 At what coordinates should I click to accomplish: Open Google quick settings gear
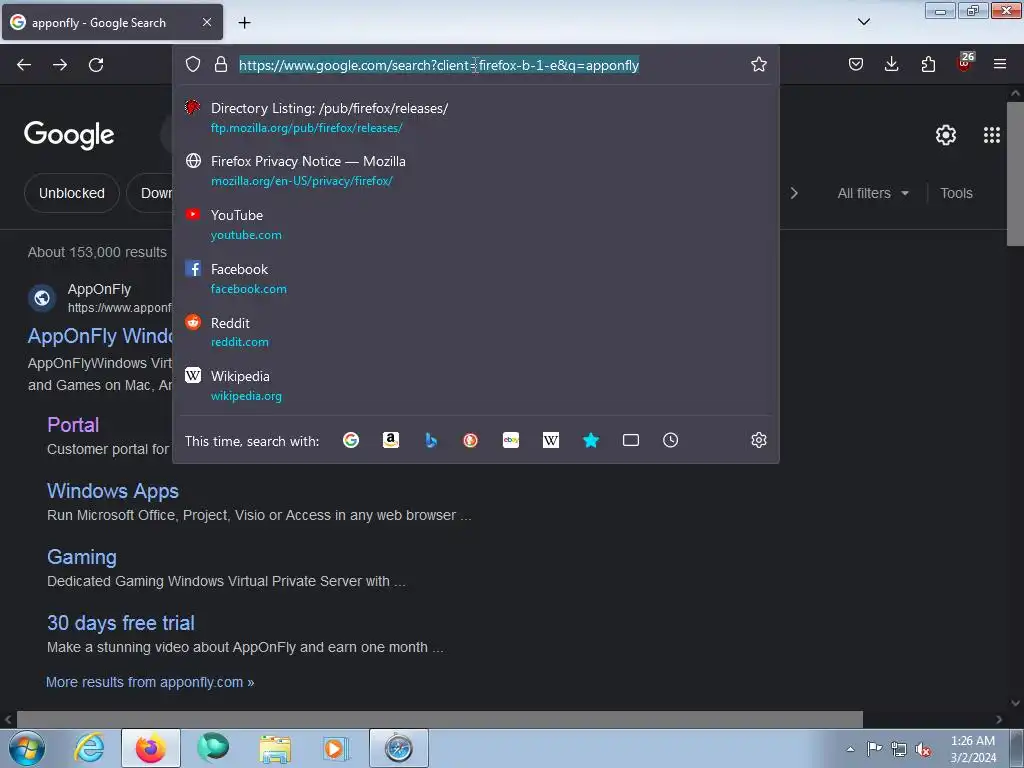(946, 135)
